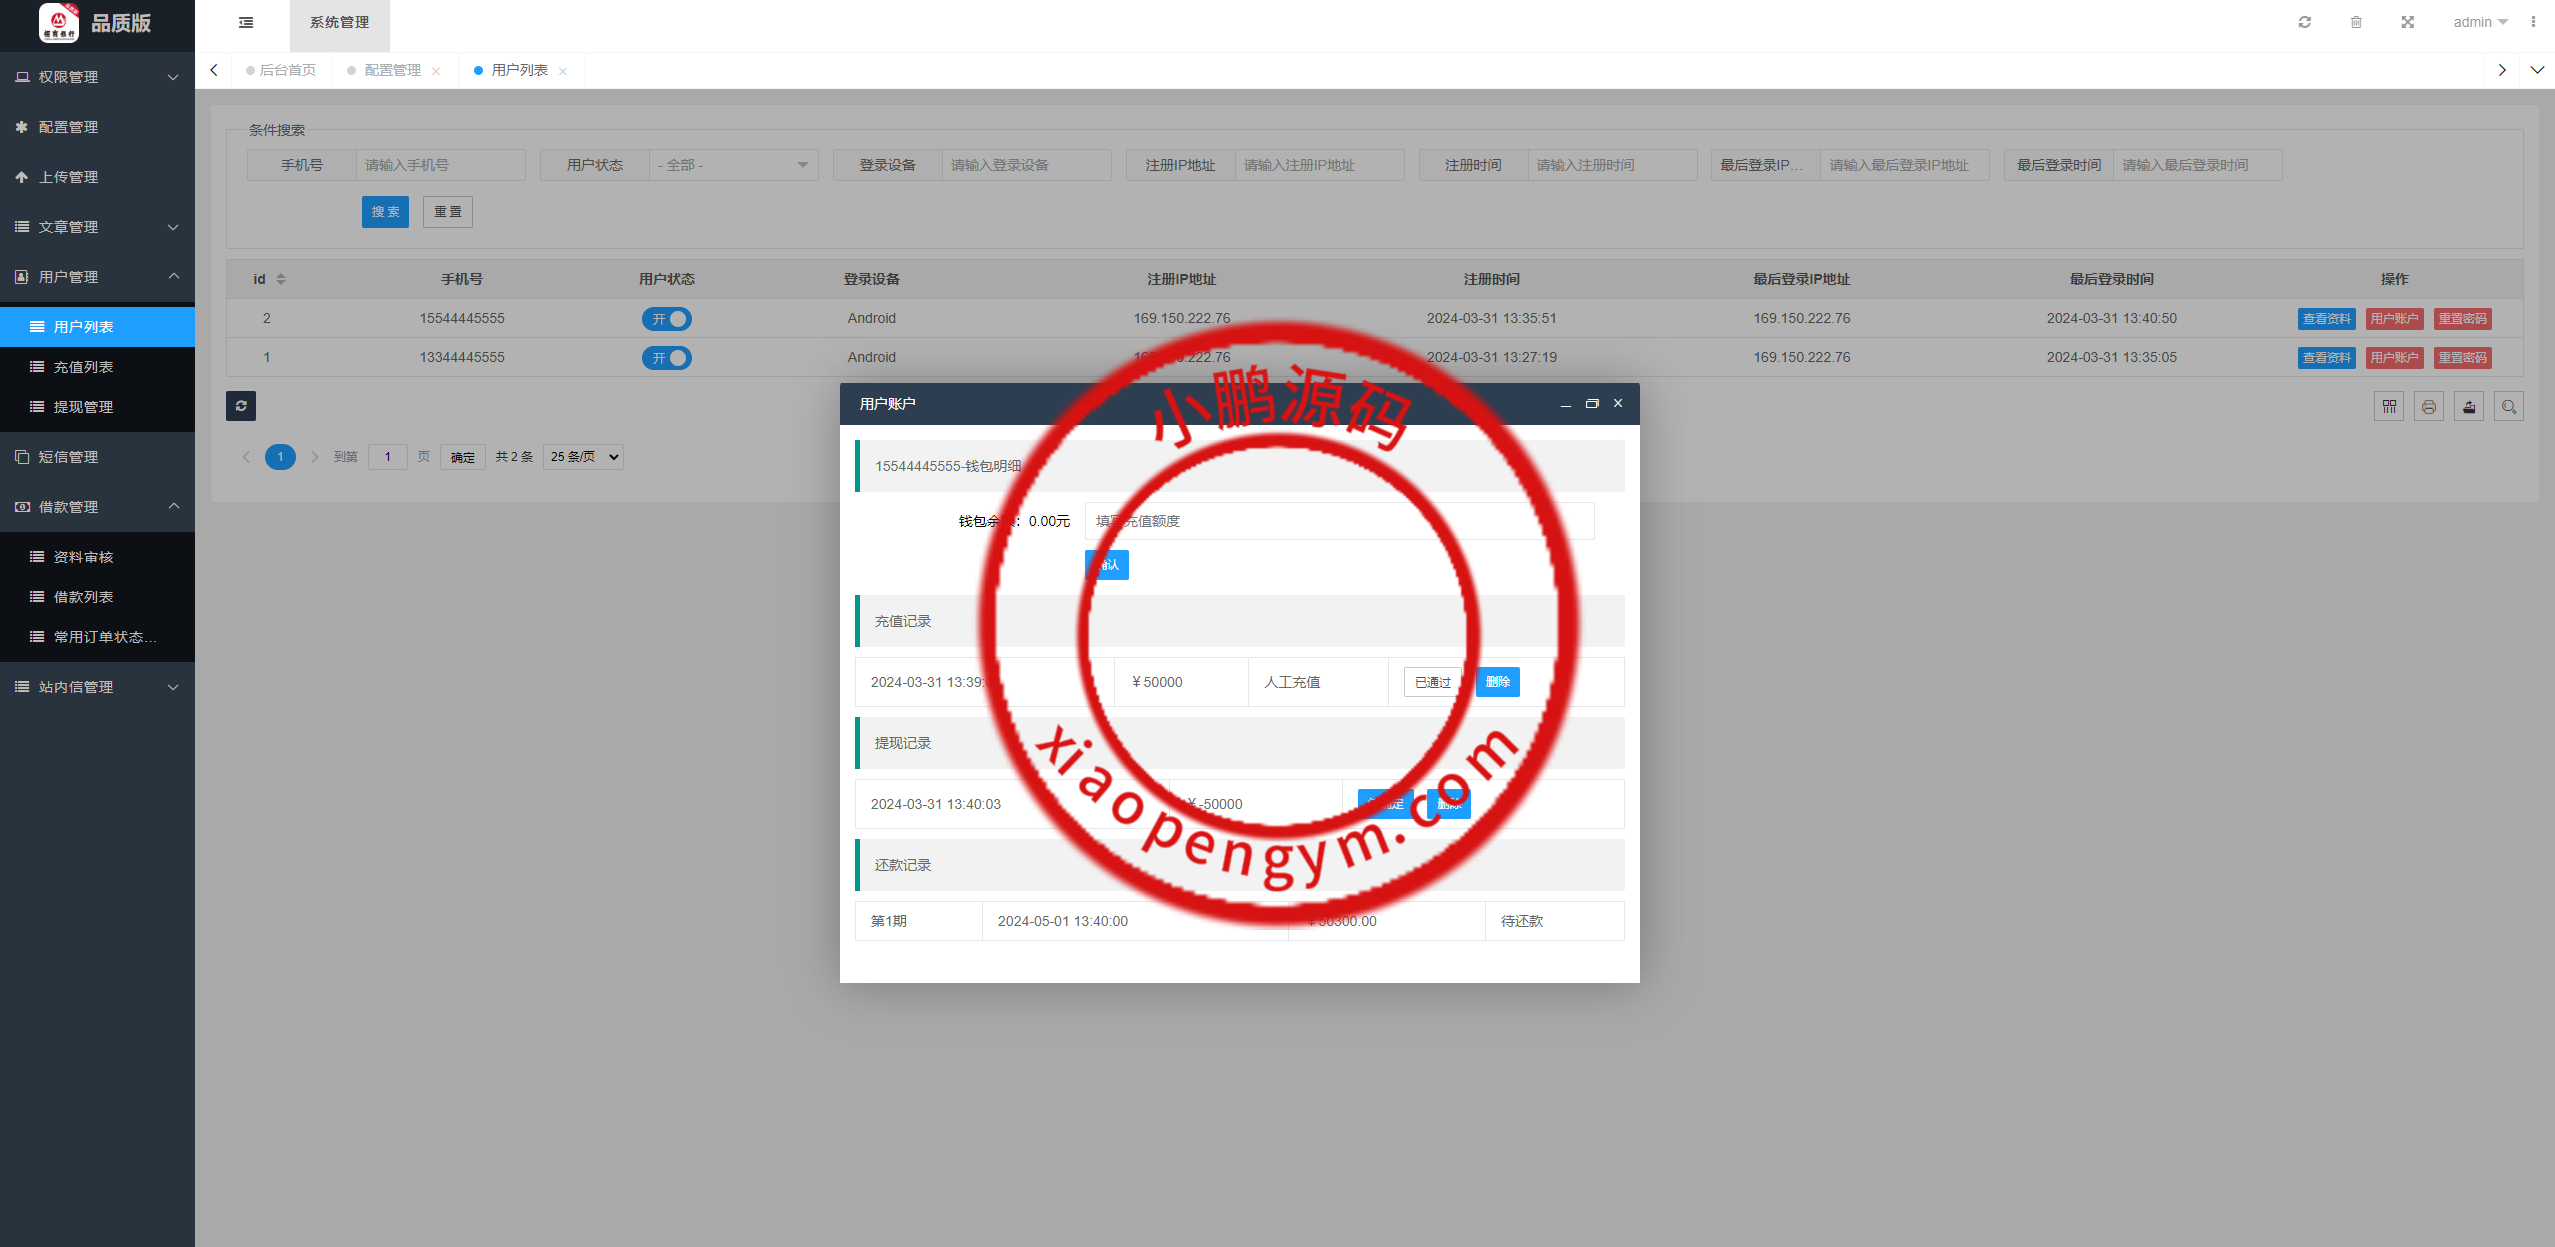Image resolution: width=2555 pixels, height=1247 pixels.
Task: Click the sidebar collapse menu icon
Action: pyautogui.click(x=246, y=22)
